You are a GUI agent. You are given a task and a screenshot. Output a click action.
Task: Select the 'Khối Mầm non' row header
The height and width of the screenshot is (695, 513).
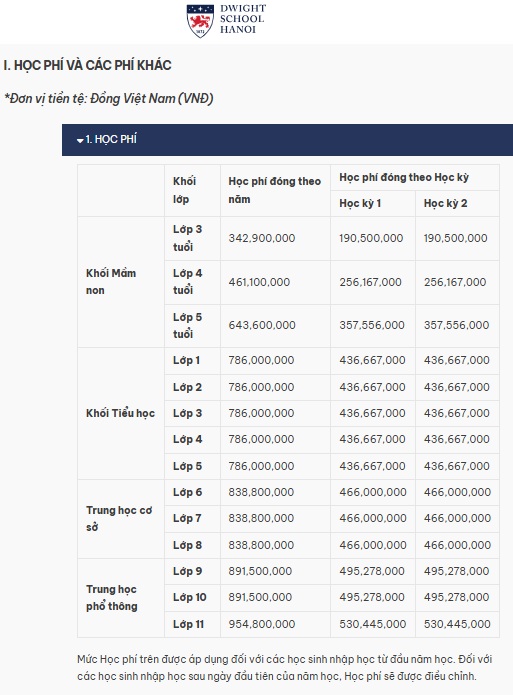click(x=111, y=281)
